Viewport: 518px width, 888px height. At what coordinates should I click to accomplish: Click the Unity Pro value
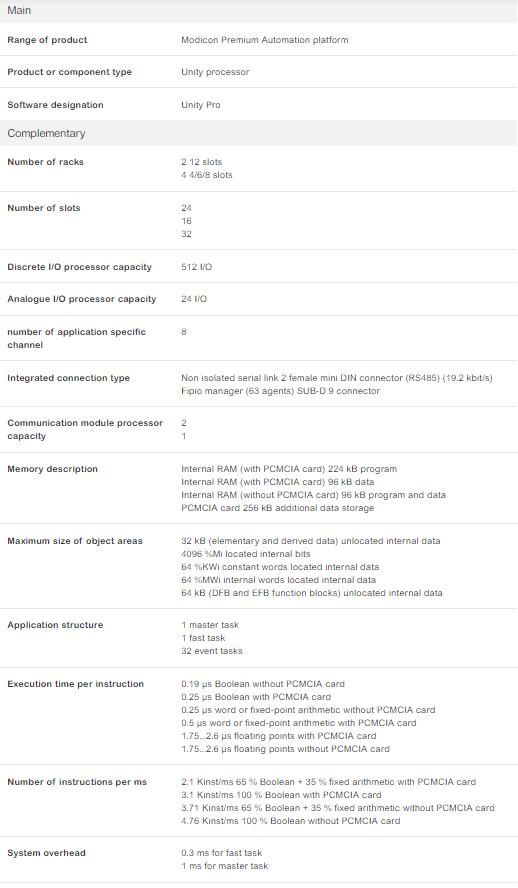pos(200,105)
